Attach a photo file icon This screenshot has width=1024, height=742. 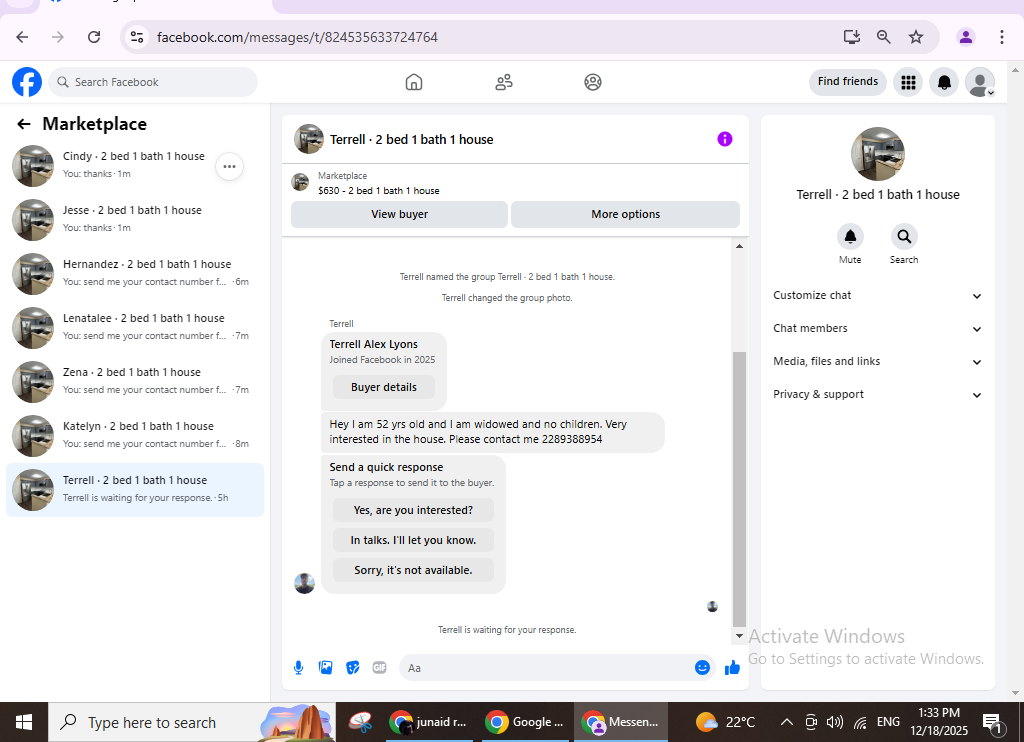point(325,668)
